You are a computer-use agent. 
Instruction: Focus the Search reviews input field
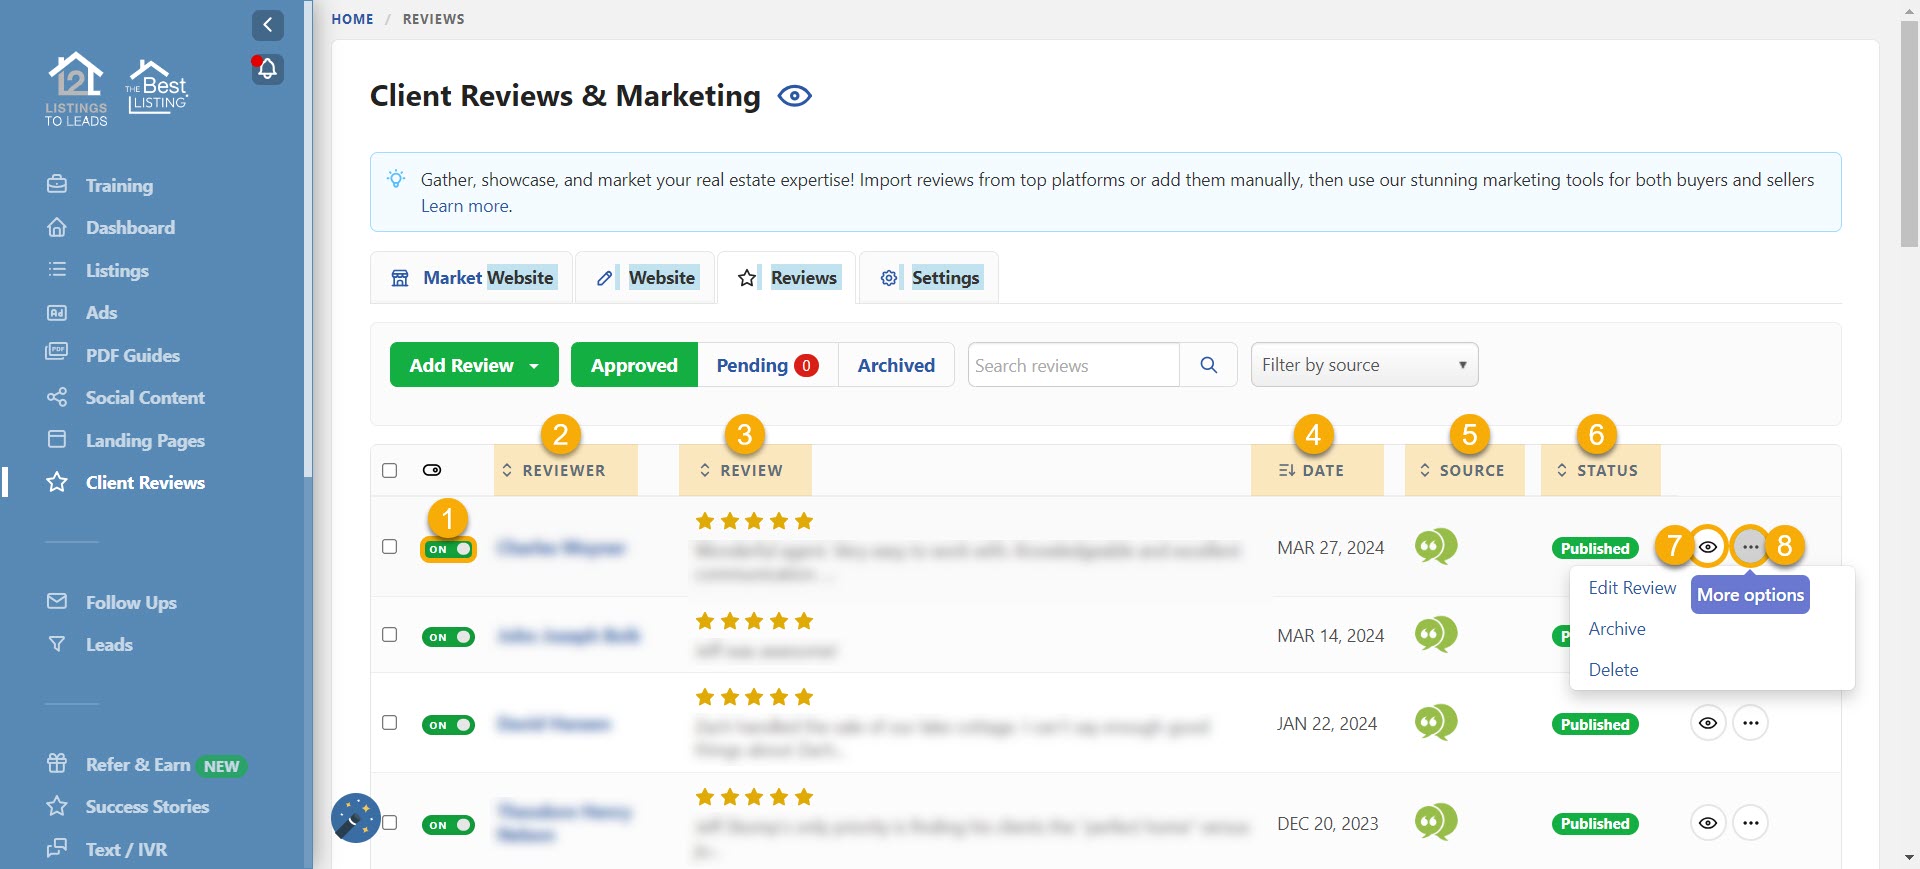[1073, 365]
